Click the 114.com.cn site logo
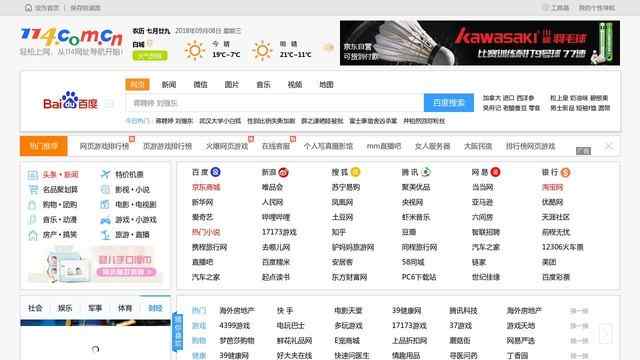The image size is (640, 360). click(71, 36)
